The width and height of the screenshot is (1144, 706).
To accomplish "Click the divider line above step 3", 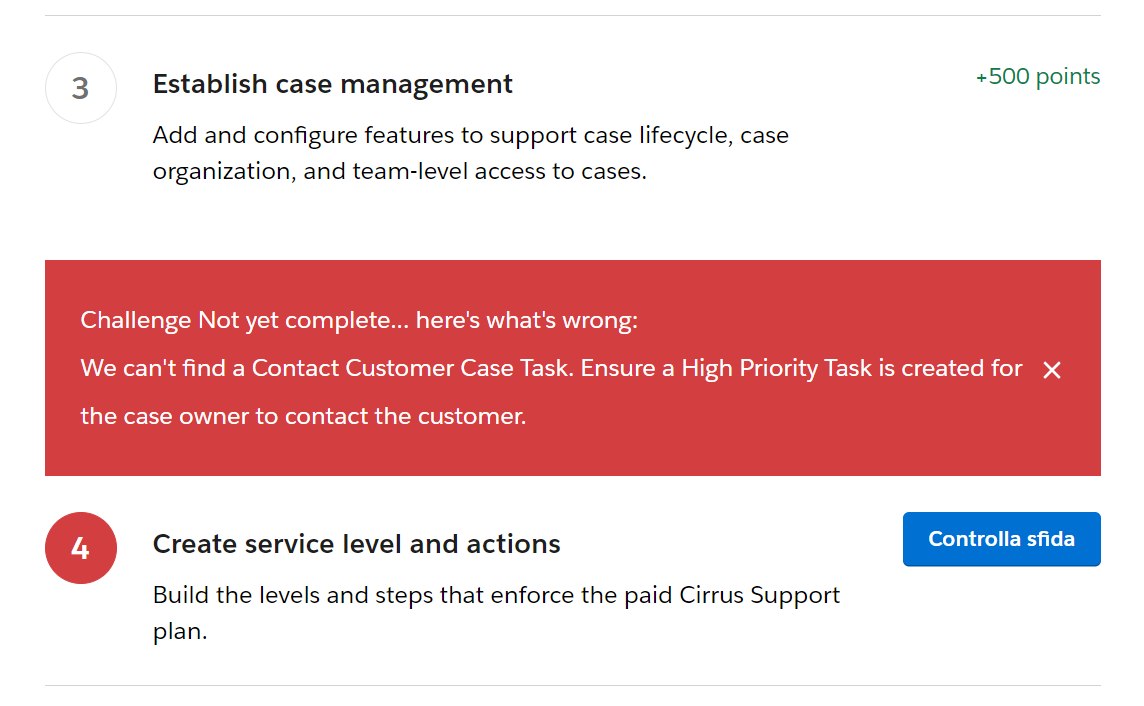I will point(572,15).
